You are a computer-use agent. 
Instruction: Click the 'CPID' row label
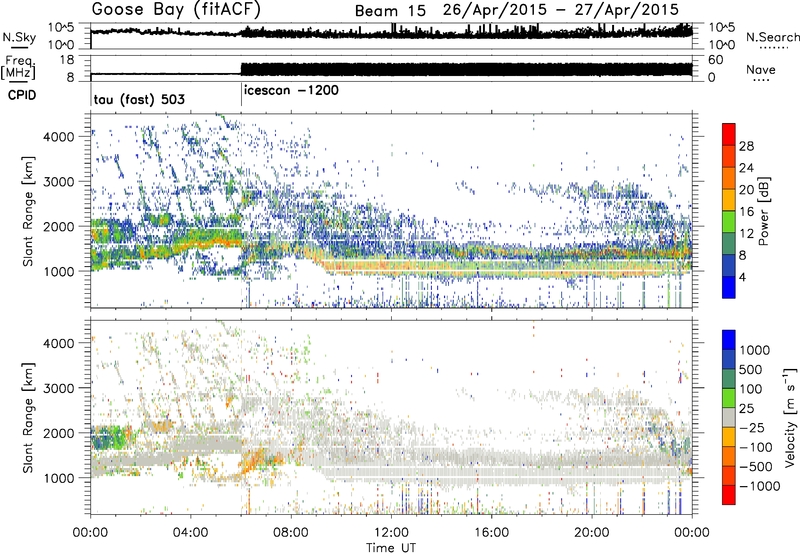[x=22, y=95]
